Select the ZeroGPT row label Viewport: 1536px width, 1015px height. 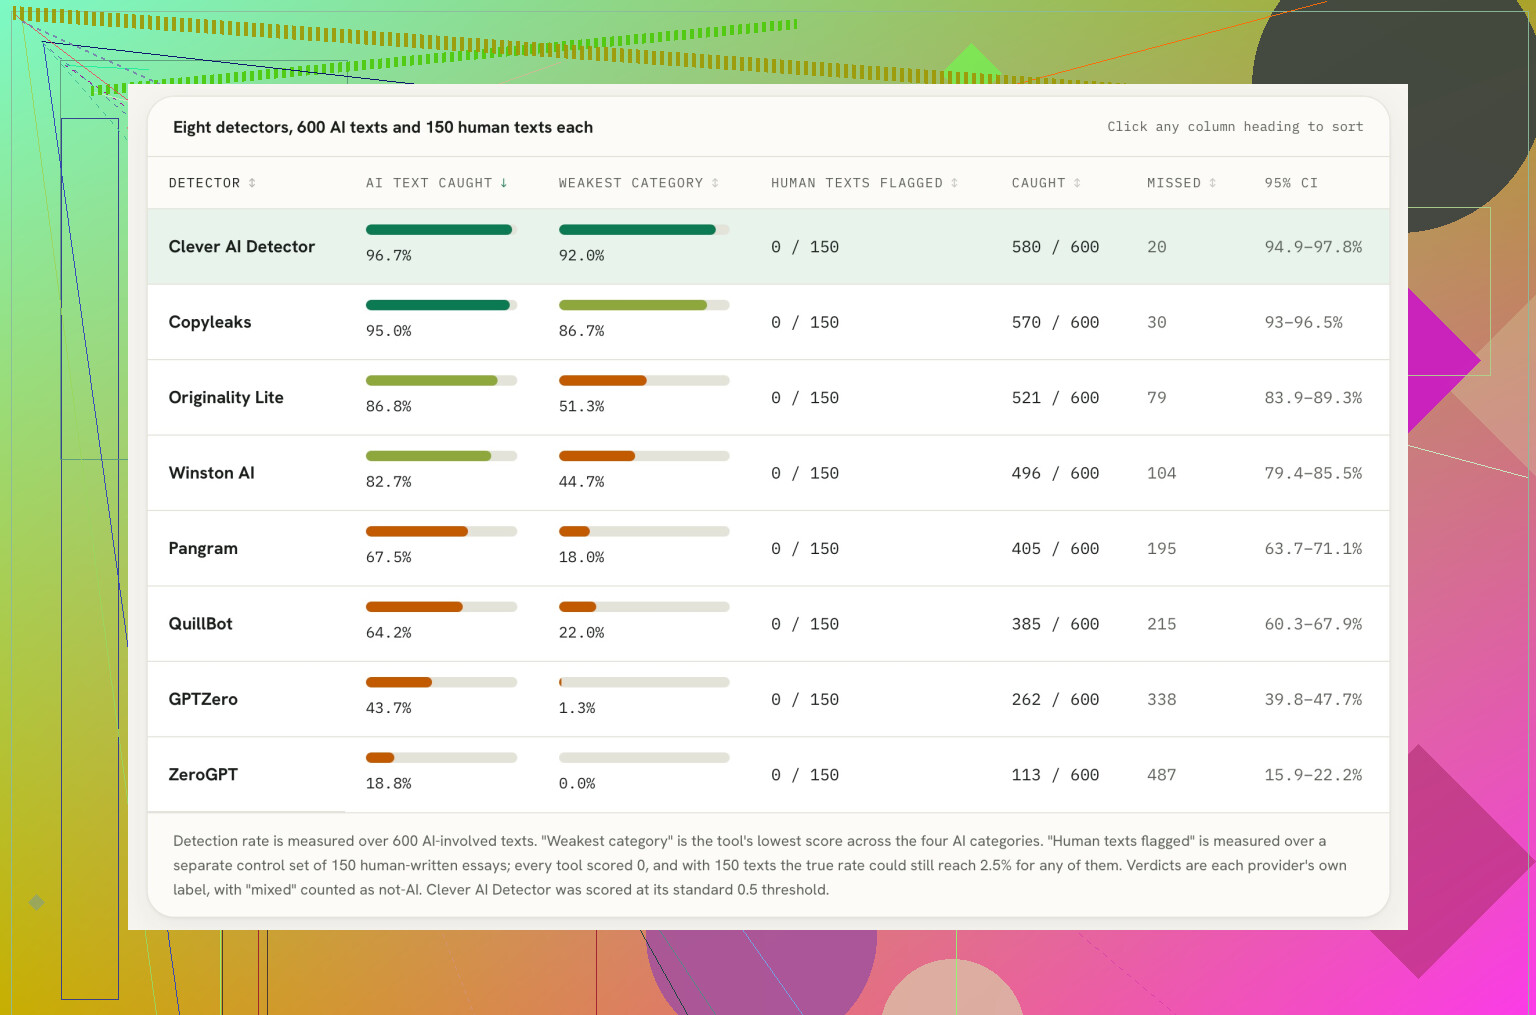(203, 774)
